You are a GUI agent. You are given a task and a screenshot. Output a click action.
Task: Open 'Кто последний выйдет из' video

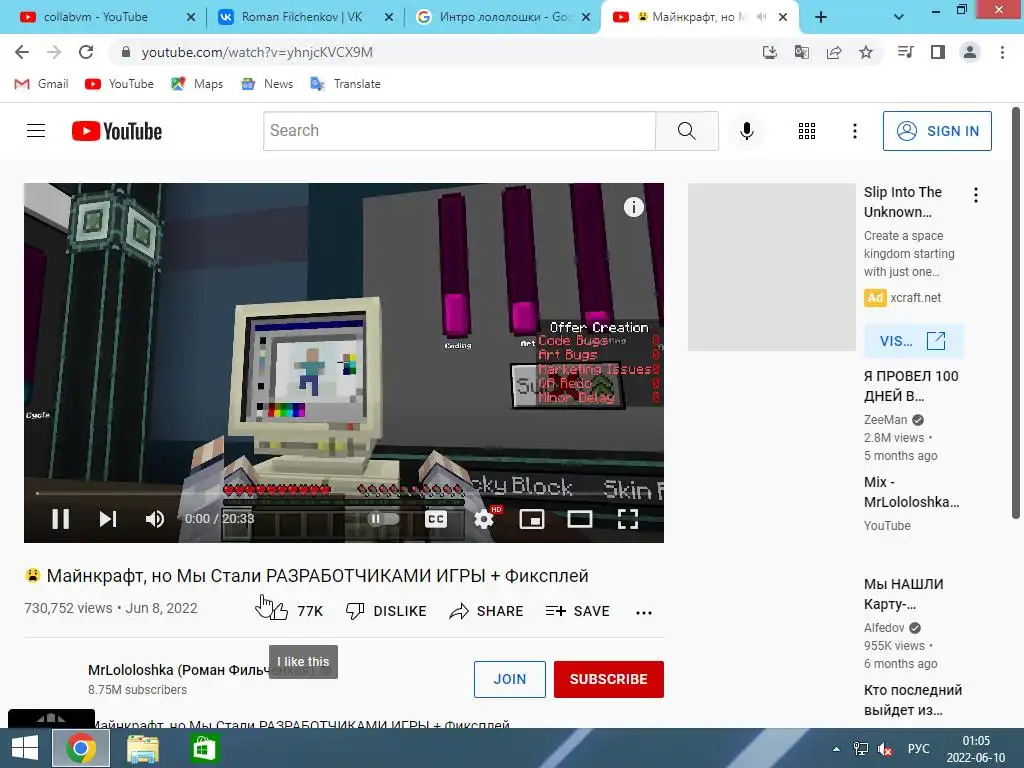(x=912, y=699)
